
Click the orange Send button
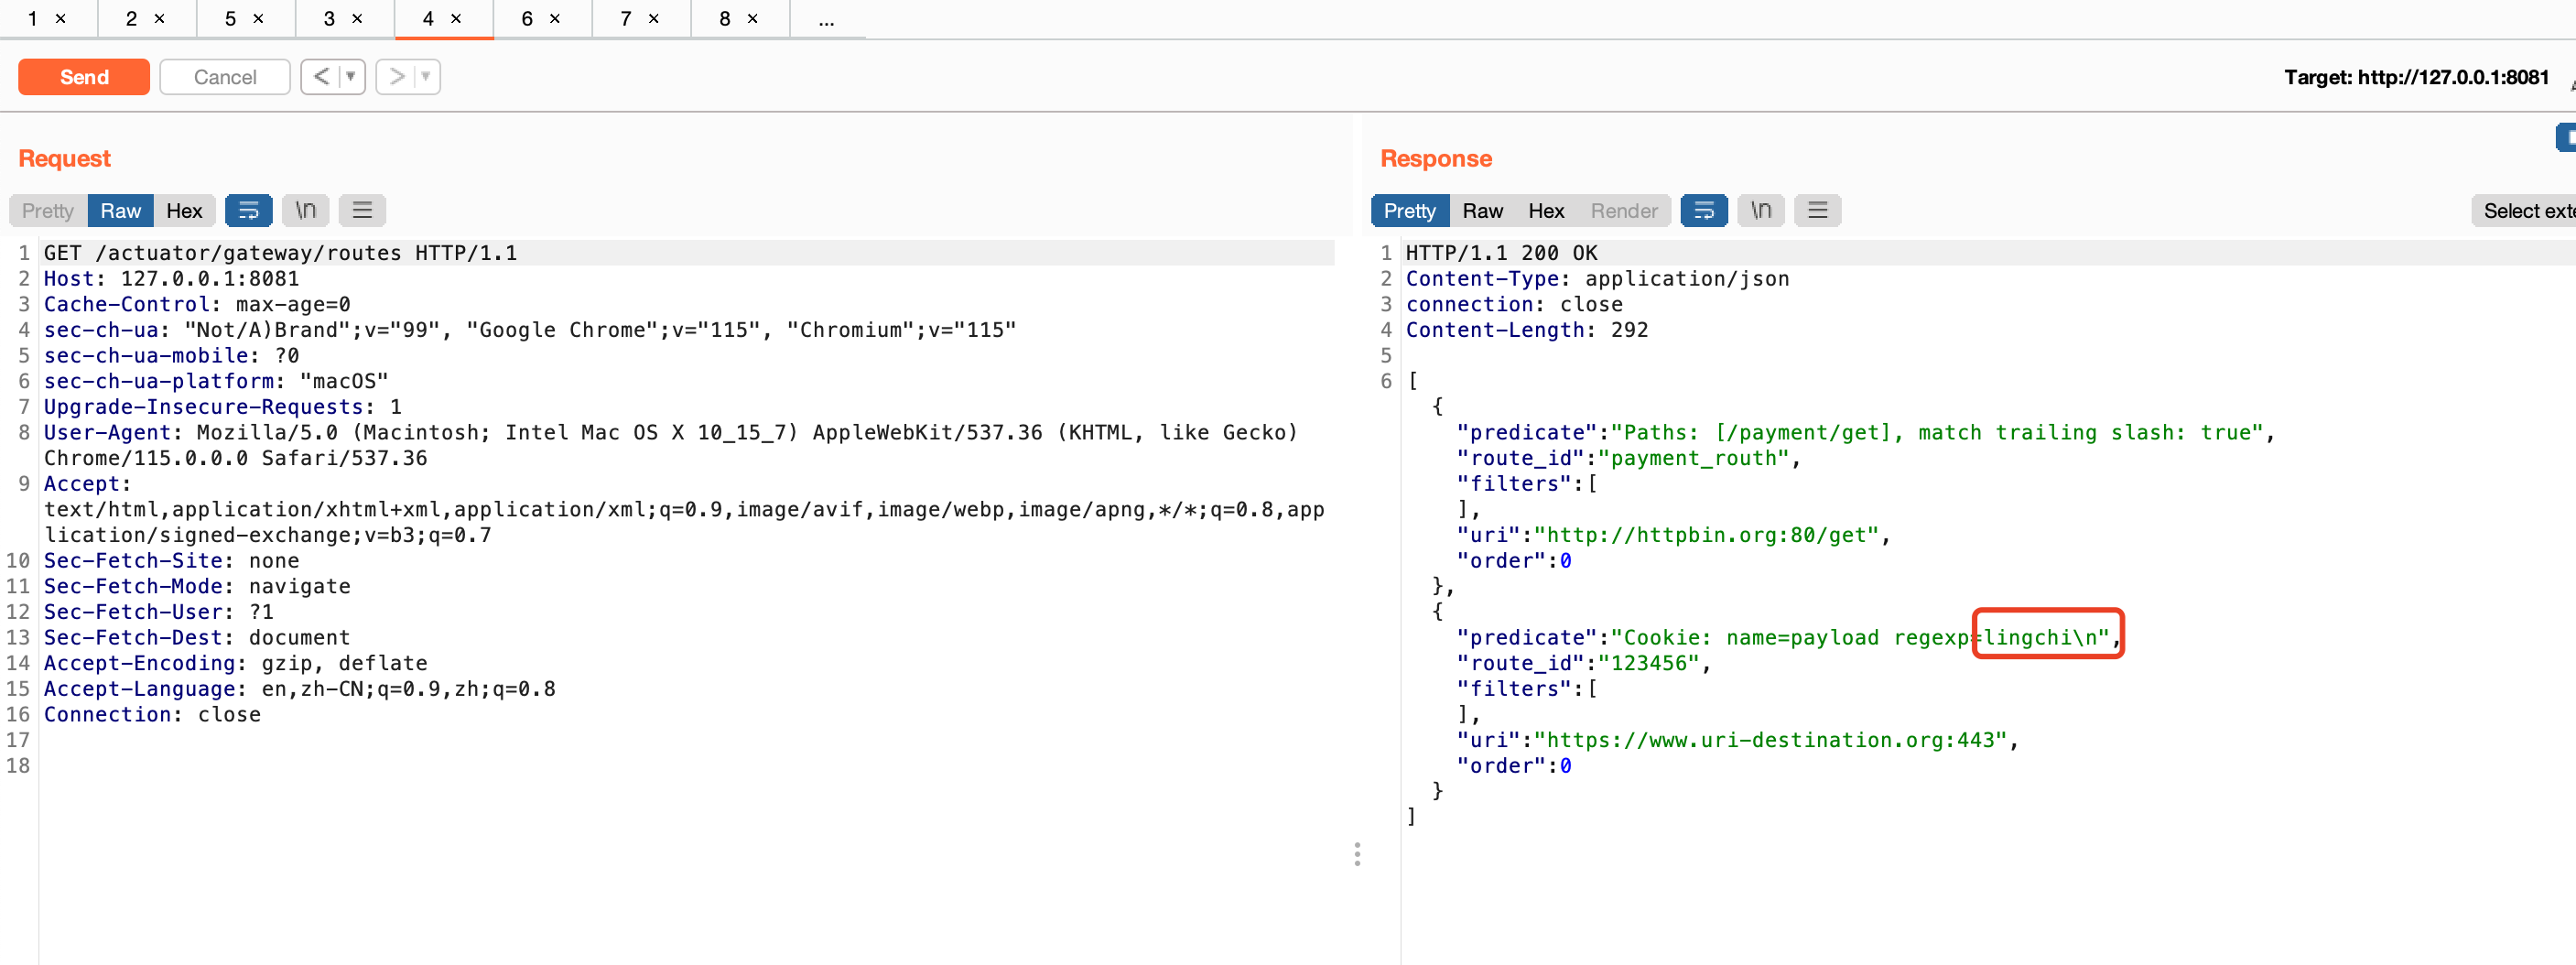click(84, 77)
